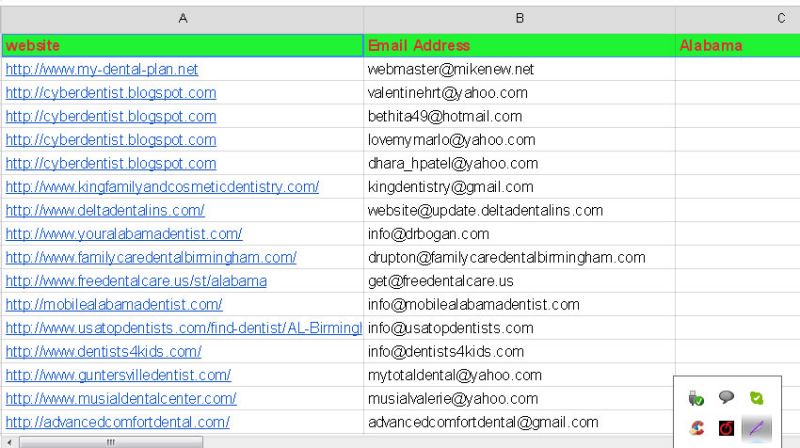Click the kingdentistry@gmail.com cell
Image resolution: width=800 pixels, height=448 pixels.
[x=519, y=187]
